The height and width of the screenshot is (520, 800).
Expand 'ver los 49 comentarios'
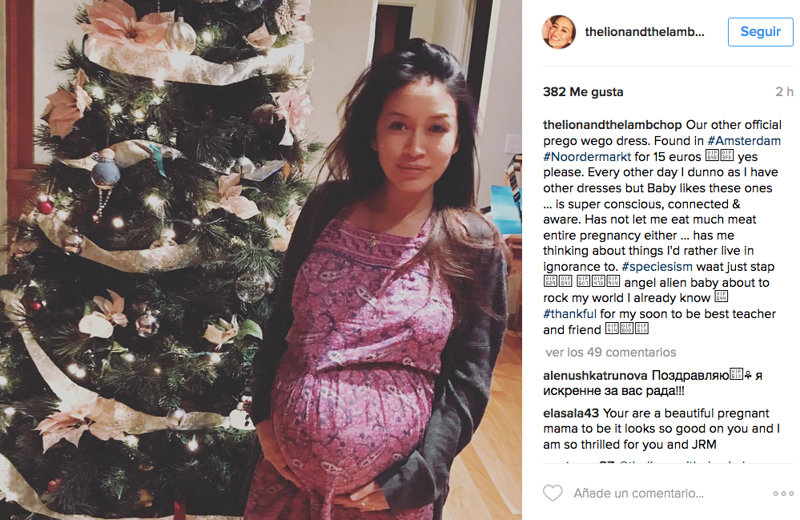610,352
